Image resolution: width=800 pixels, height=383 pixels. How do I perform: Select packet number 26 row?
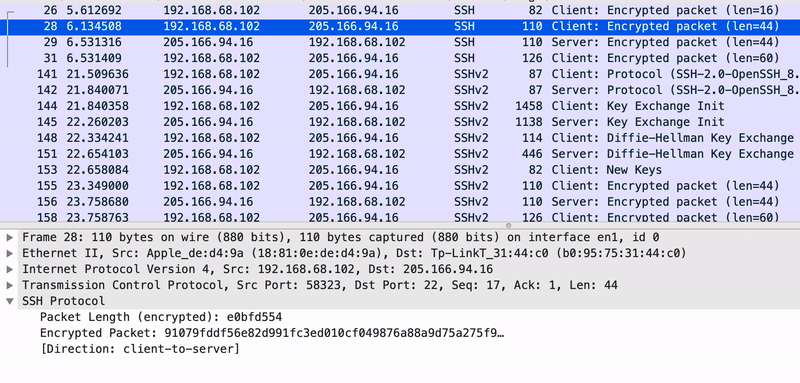tap(400, 10)
